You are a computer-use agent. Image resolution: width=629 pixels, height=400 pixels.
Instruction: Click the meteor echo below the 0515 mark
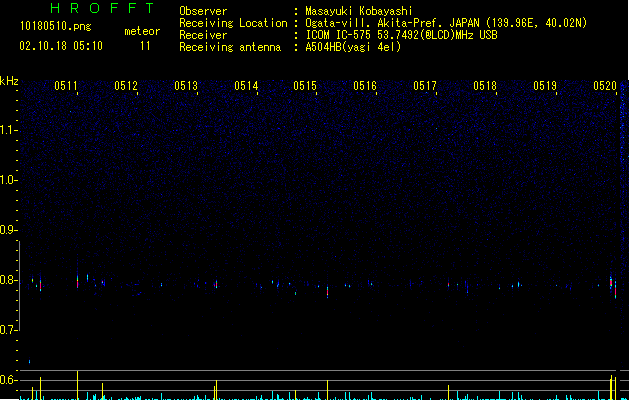coord(327,292)
